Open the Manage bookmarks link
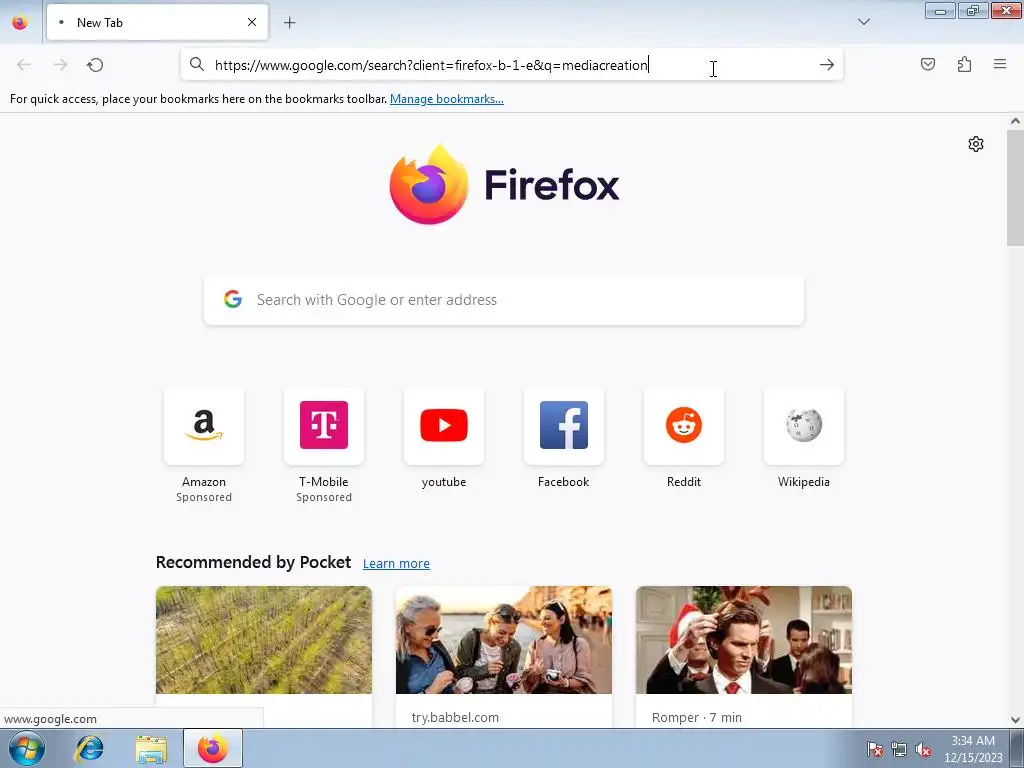This screenshot has height=768, width=1024. pos(447,99)
